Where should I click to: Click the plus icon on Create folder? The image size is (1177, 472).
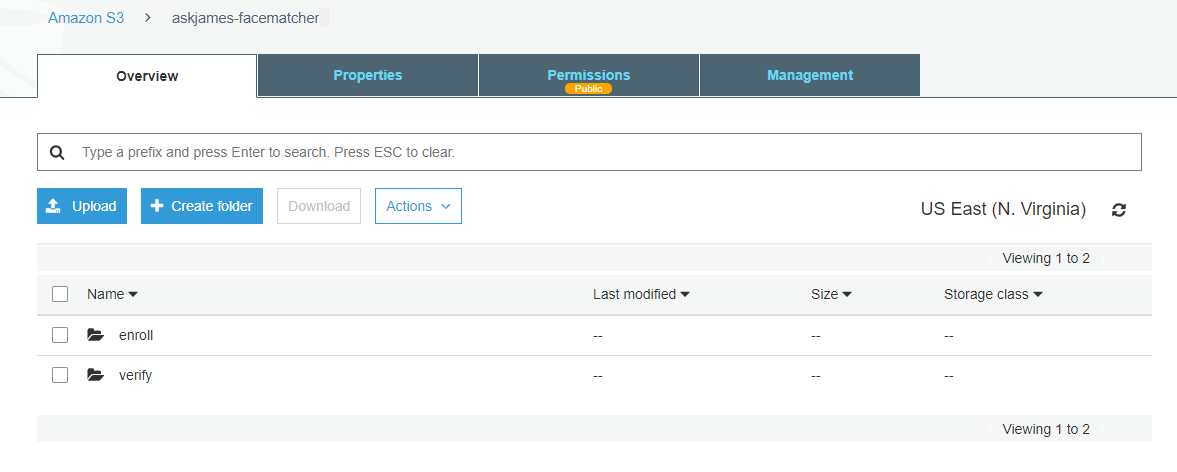[x=157, y=206]
